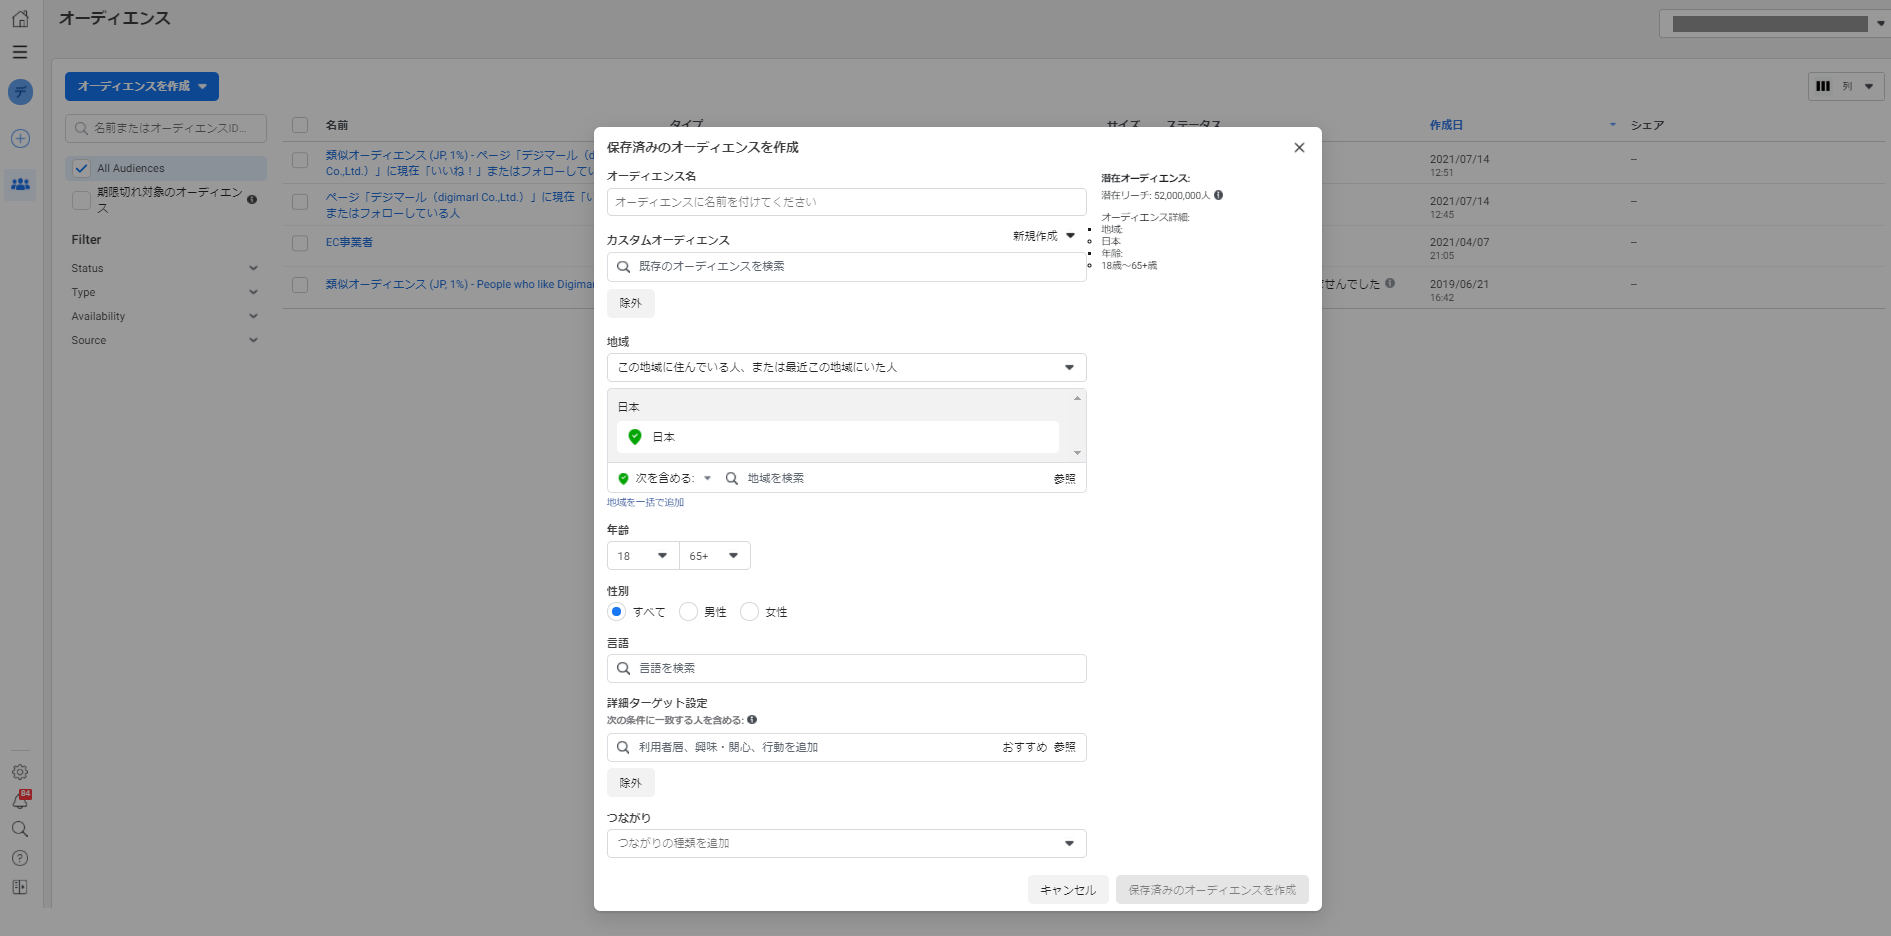Click the plus create icon in sidebar
1891x936 pixels.
(x=20, y=139)
